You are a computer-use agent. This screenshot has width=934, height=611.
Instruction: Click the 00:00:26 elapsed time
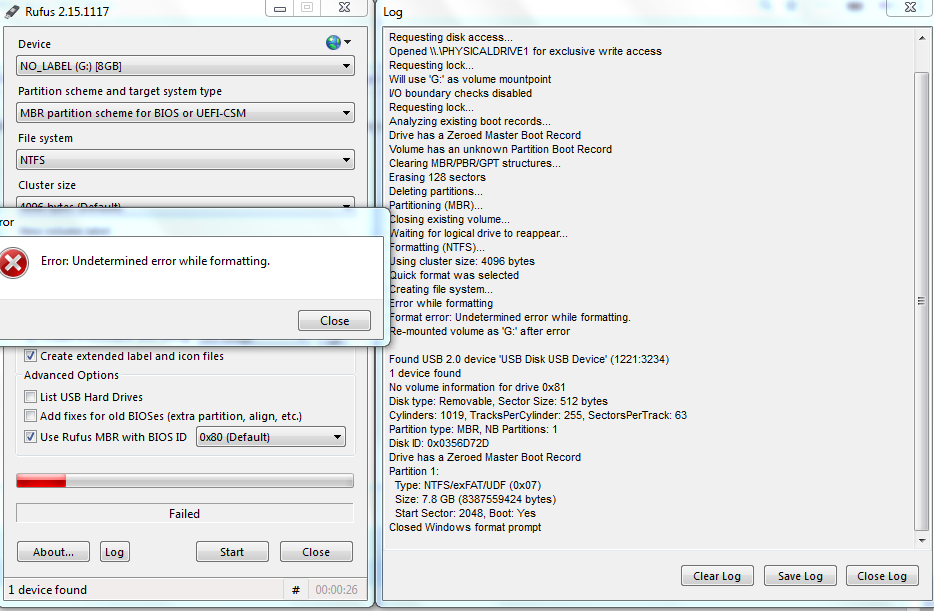337,590
